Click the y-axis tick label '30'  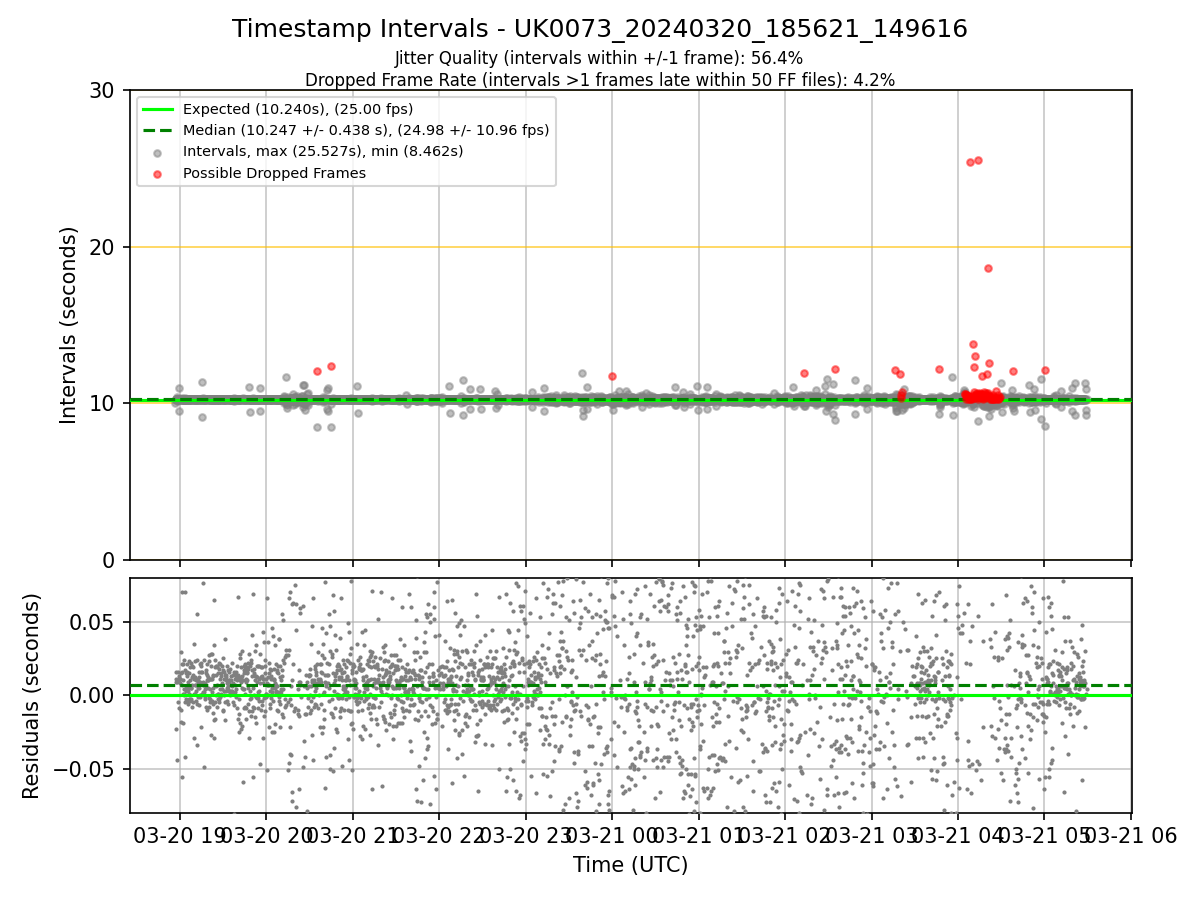click(101, 91)
